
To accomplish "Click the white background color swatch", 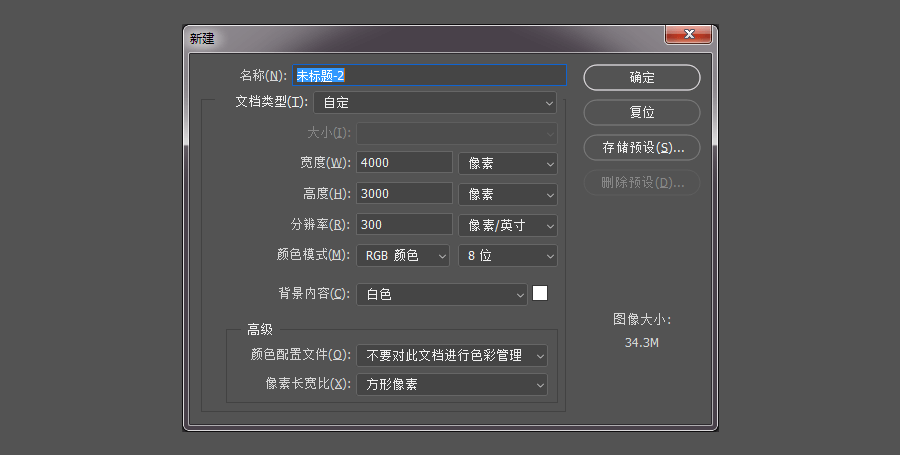I will pyautogui.click(x=540, y=293).
